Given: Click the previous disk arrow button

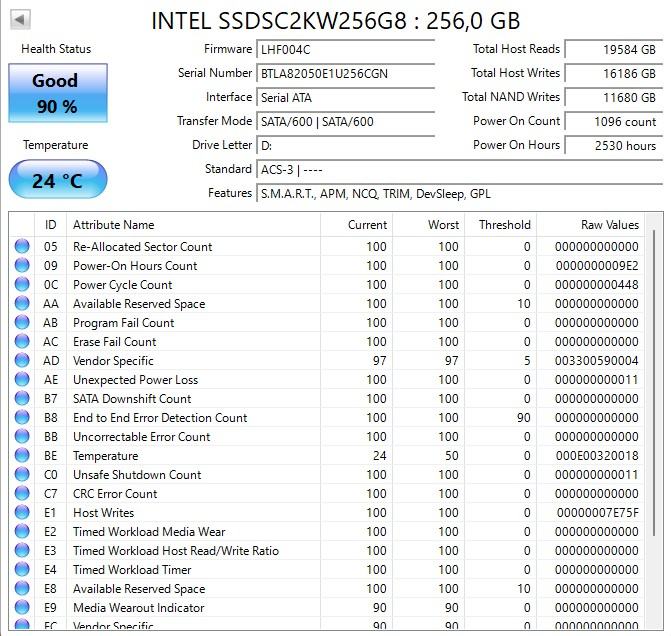Looking at the screenshot, I should click(x=20, y=20).
